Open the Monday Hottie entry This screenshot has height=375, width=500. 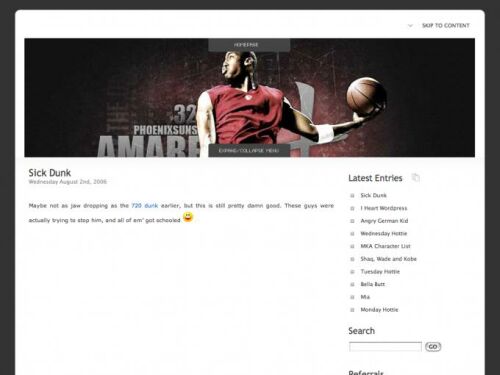click(379, 310)
